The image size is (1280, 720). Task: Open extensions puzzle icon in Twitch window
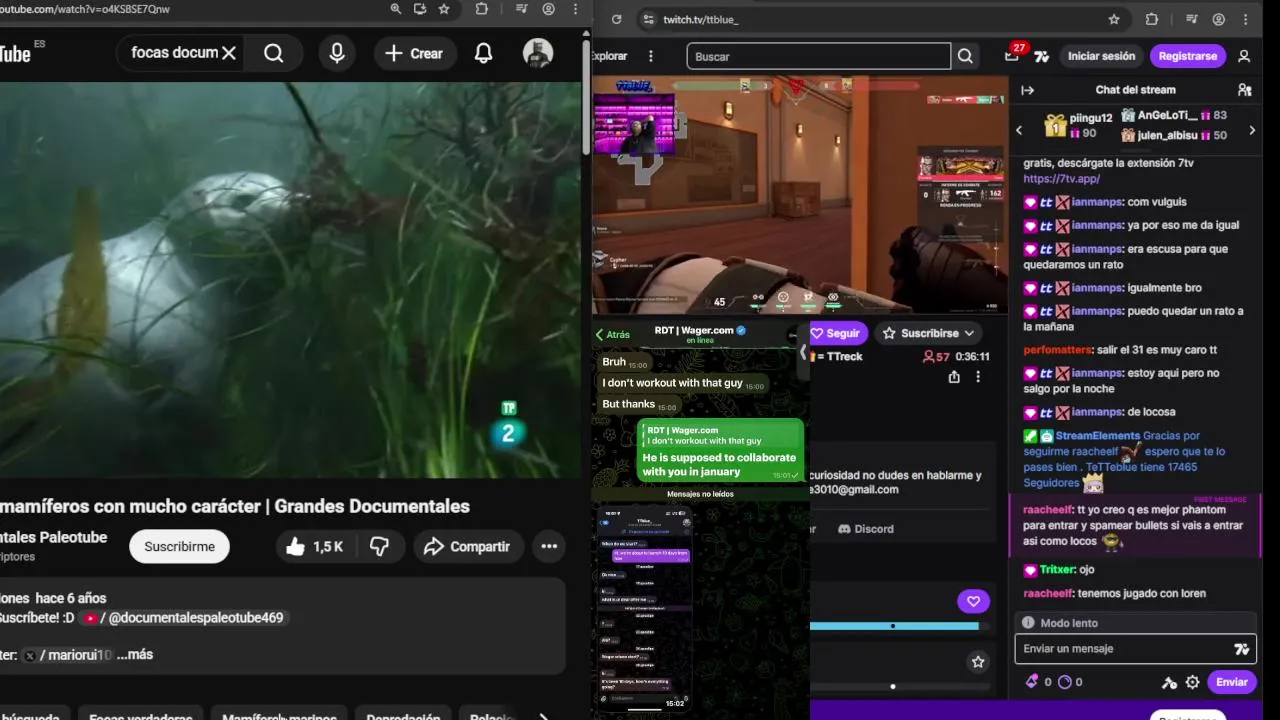click(x=1152, y=19)
